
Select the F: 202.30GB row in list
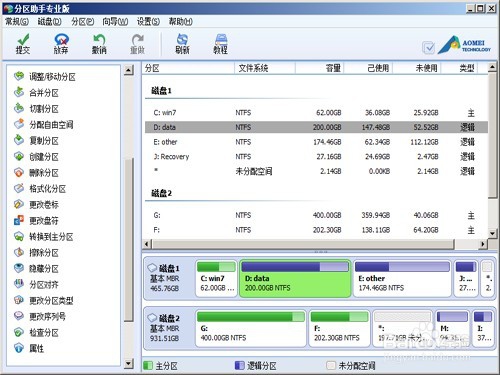tap(316, 230)
